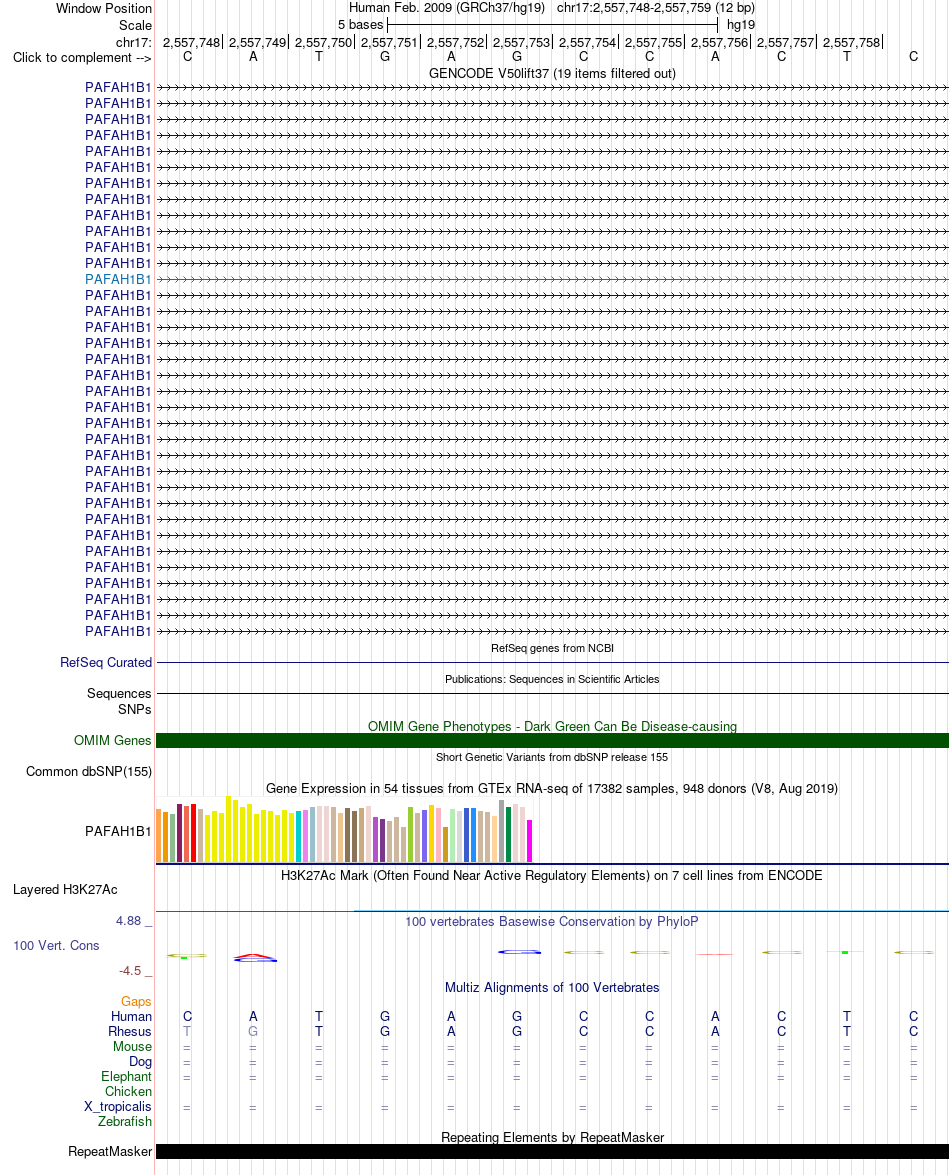The height and width of the screenshot is (1175, 950).
Task: Click position label 2,557,748 in the ruler
Action: [191, 43]
